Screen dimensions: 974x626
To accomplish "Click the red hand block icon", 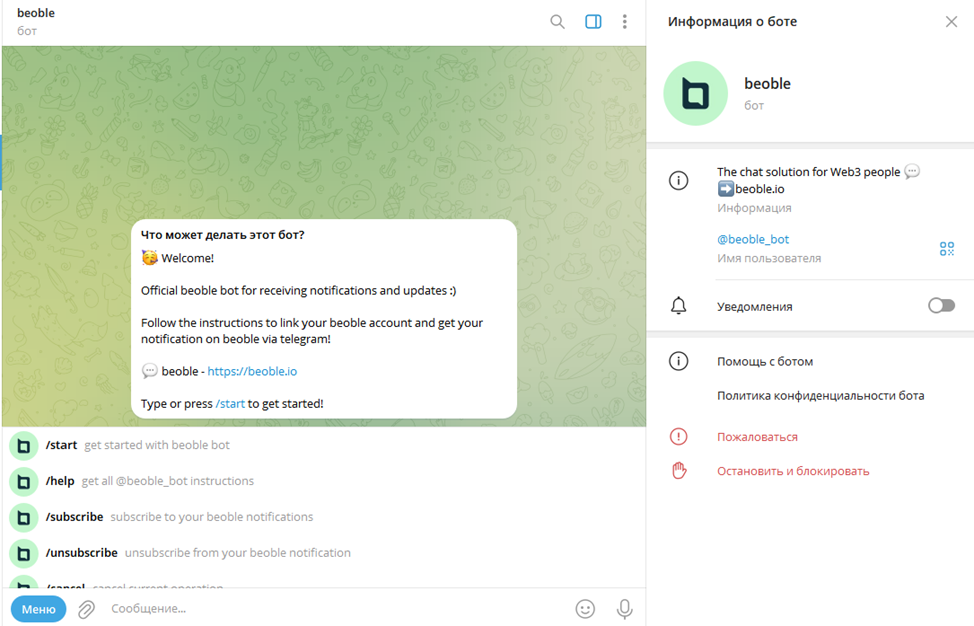I will pyautogui.click(x=679, y=471).
